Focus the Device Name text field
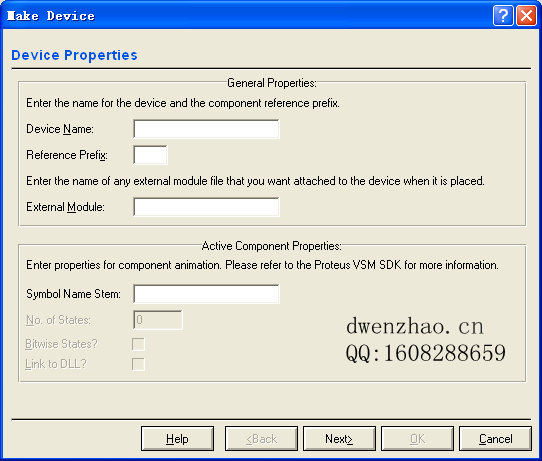542x461 pixels. click(x=206, y=129)
